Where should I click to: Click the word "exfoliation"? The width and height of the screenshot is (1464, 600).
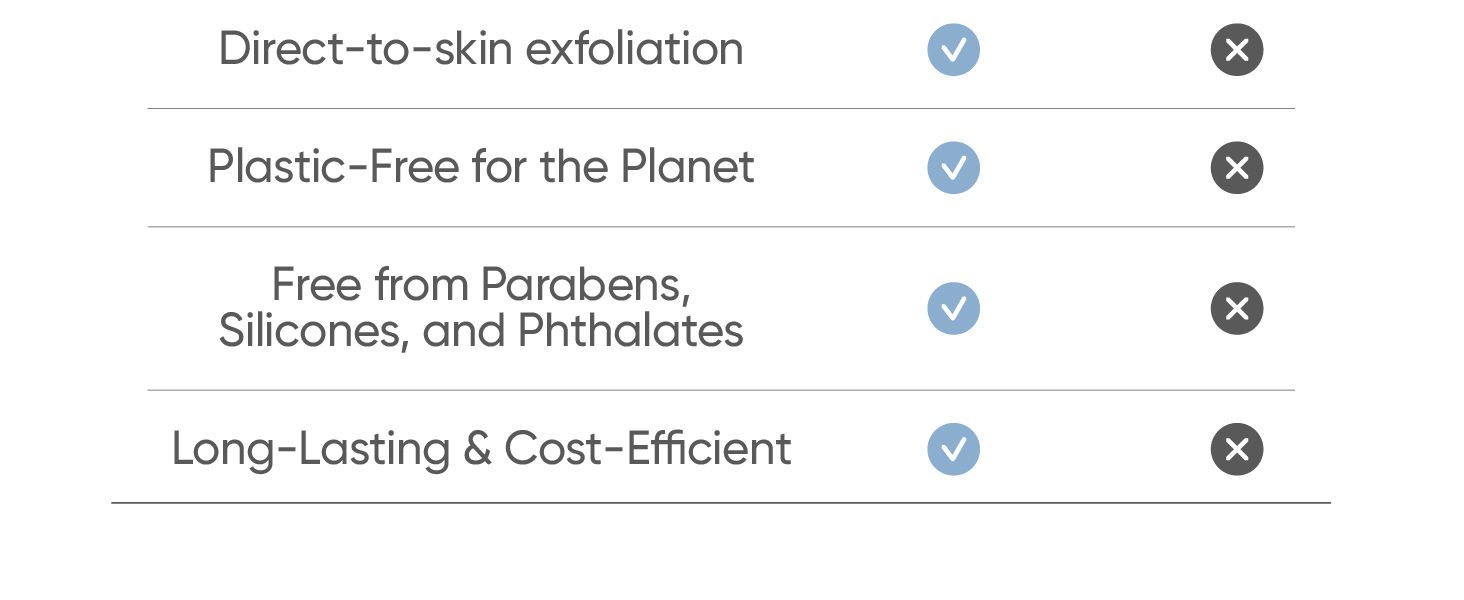click(634, 49)
